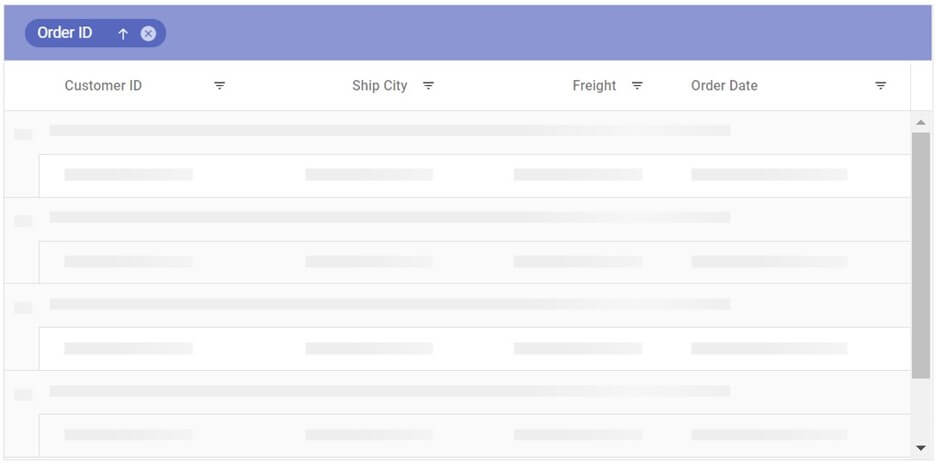Open the Freight column filter icon
Screen dimensions: 936x468
pos(637,86)
